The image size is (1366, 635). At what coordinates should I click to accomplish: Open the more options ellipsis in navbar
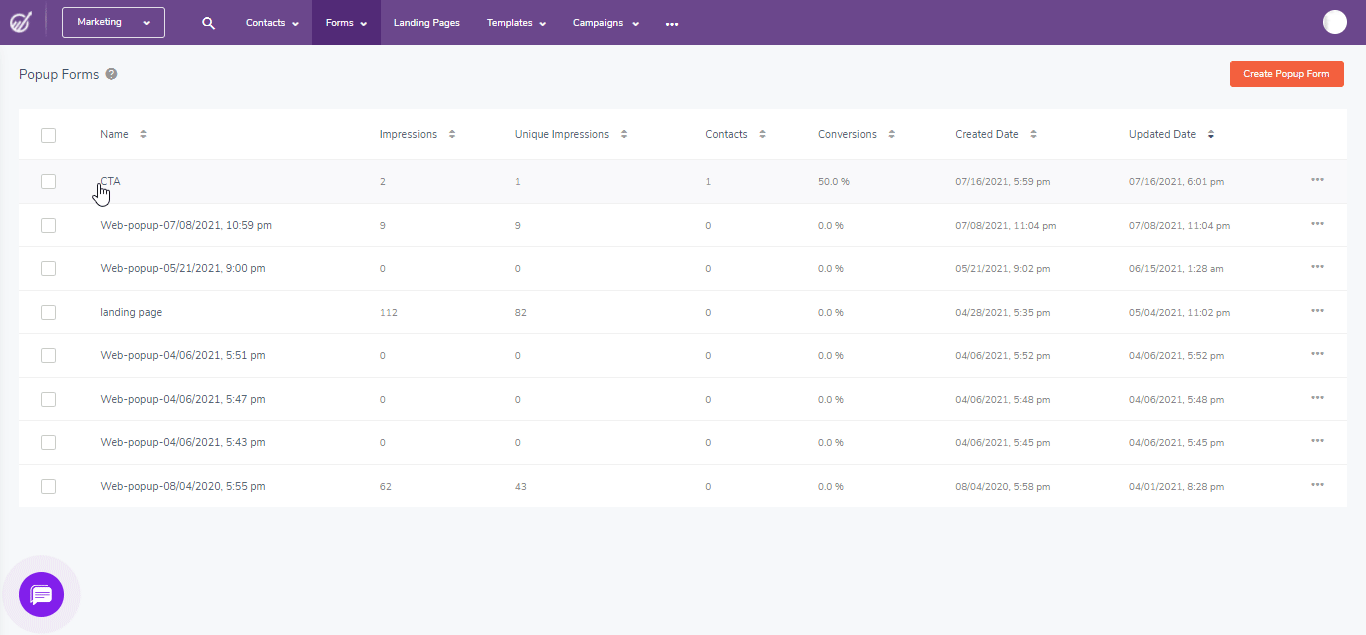[x=672, y=23]
